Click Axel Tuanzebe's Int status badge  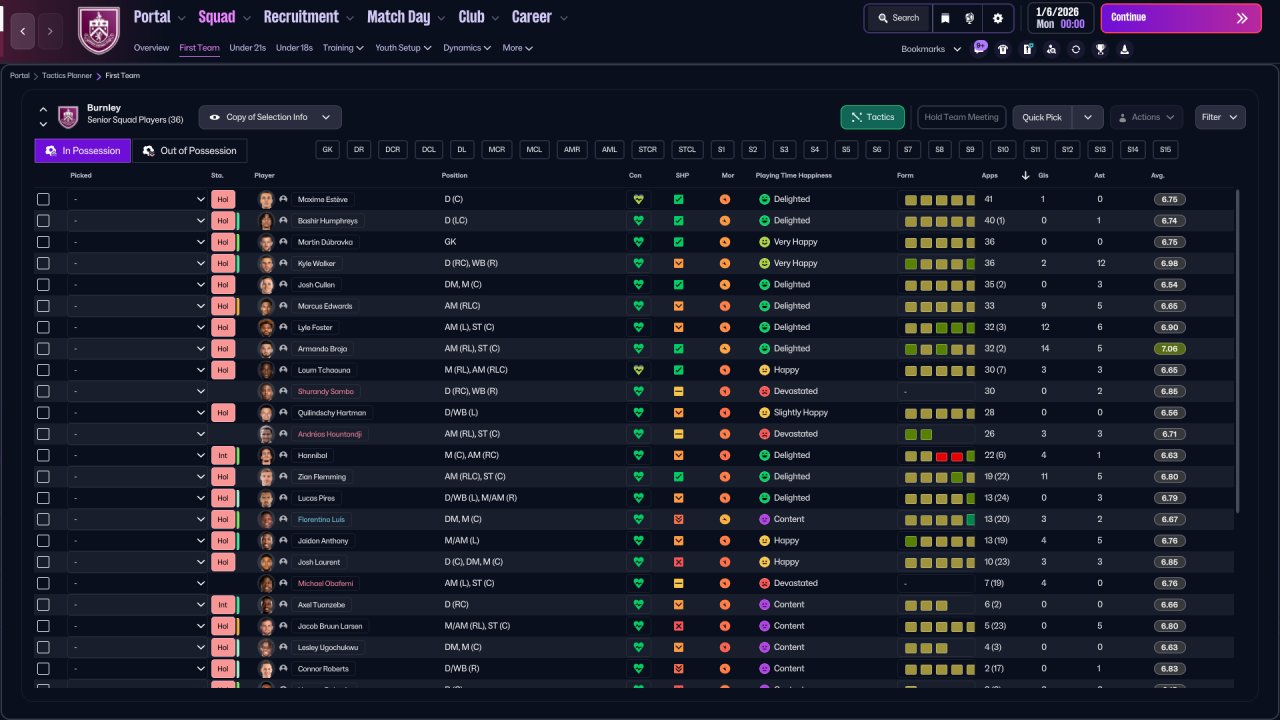[x=223, y=605]
